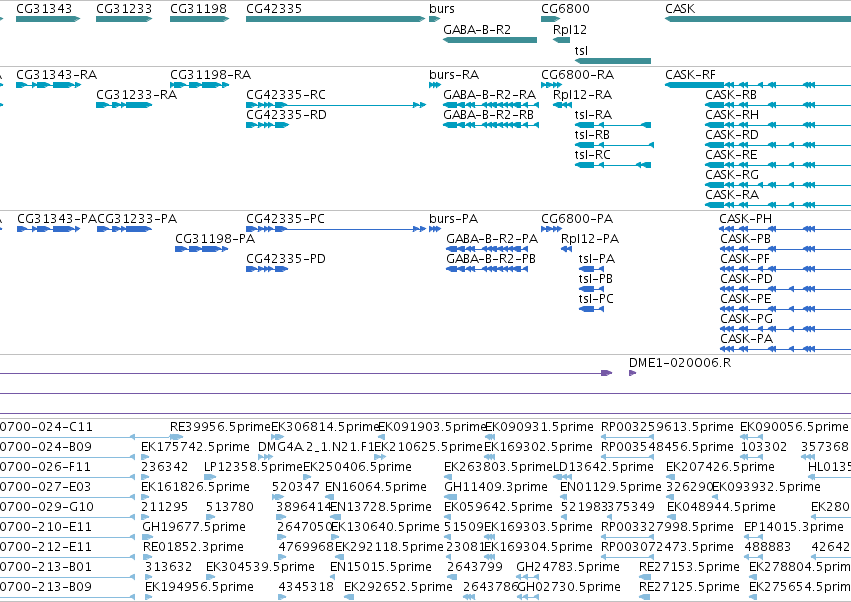Viewport: 851px width, 602px height.
Task: Select the GABA-B-R2 gene bar
Action: (x=490, y=40)
